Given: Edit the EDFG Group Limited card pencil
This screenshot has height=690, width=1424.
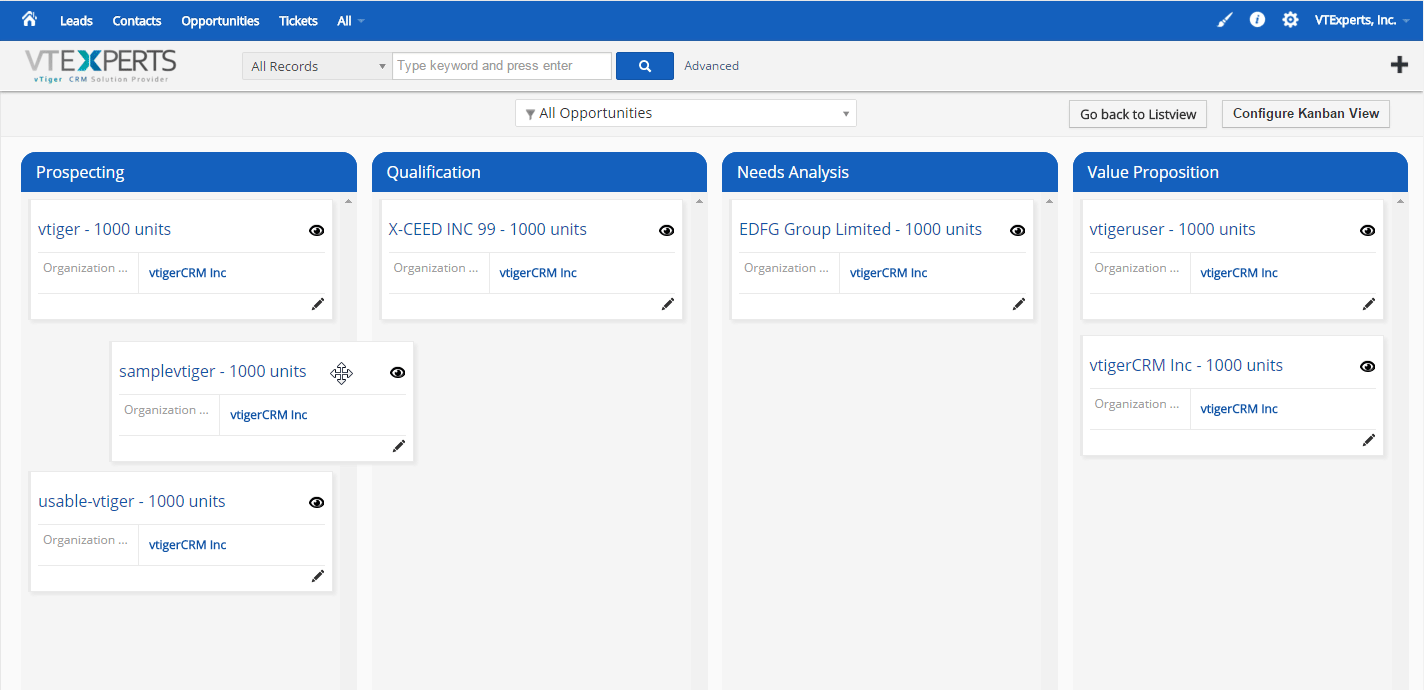Looking at the screenshot, I should pos(1019,304).
